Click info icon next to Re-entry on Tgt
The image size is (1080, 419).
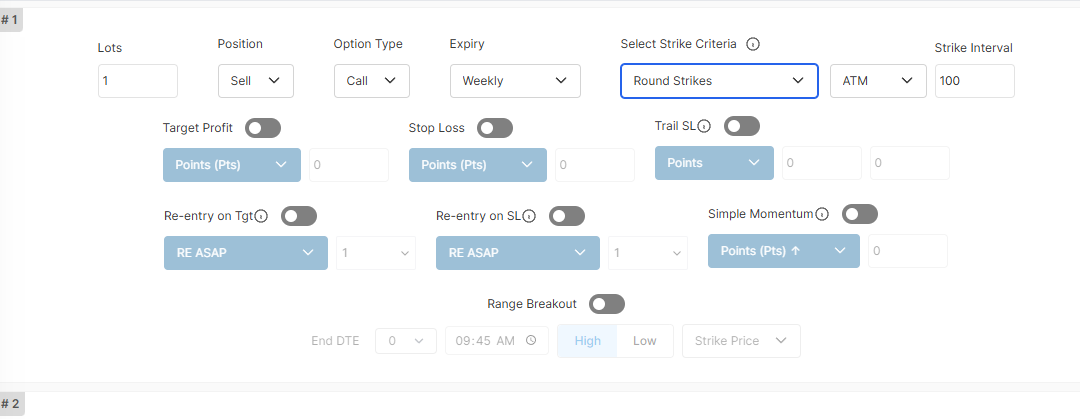click(261, 216)
